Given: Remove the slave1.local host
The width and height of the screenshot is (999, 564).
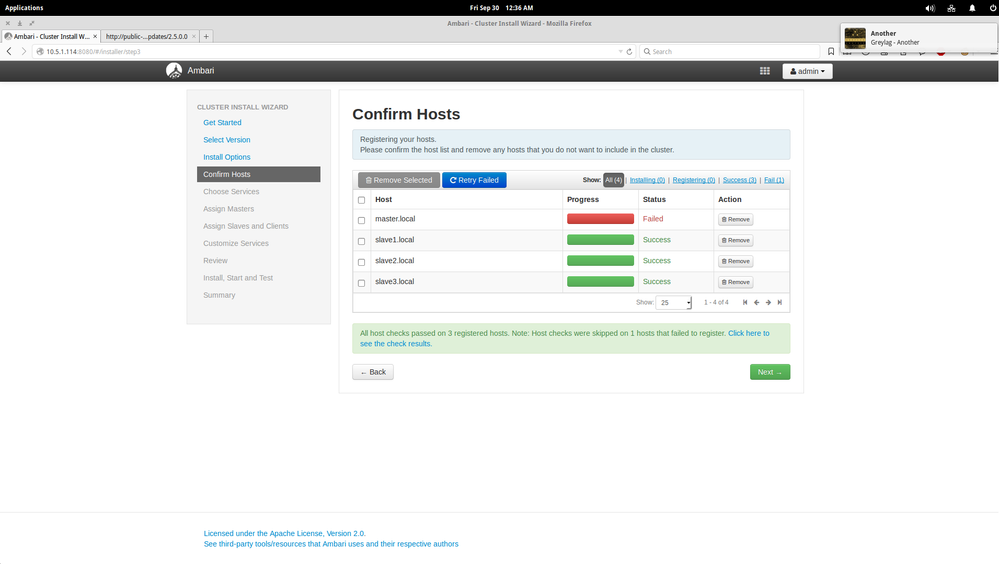Looking at the screenshot, I should click(735, 240).
